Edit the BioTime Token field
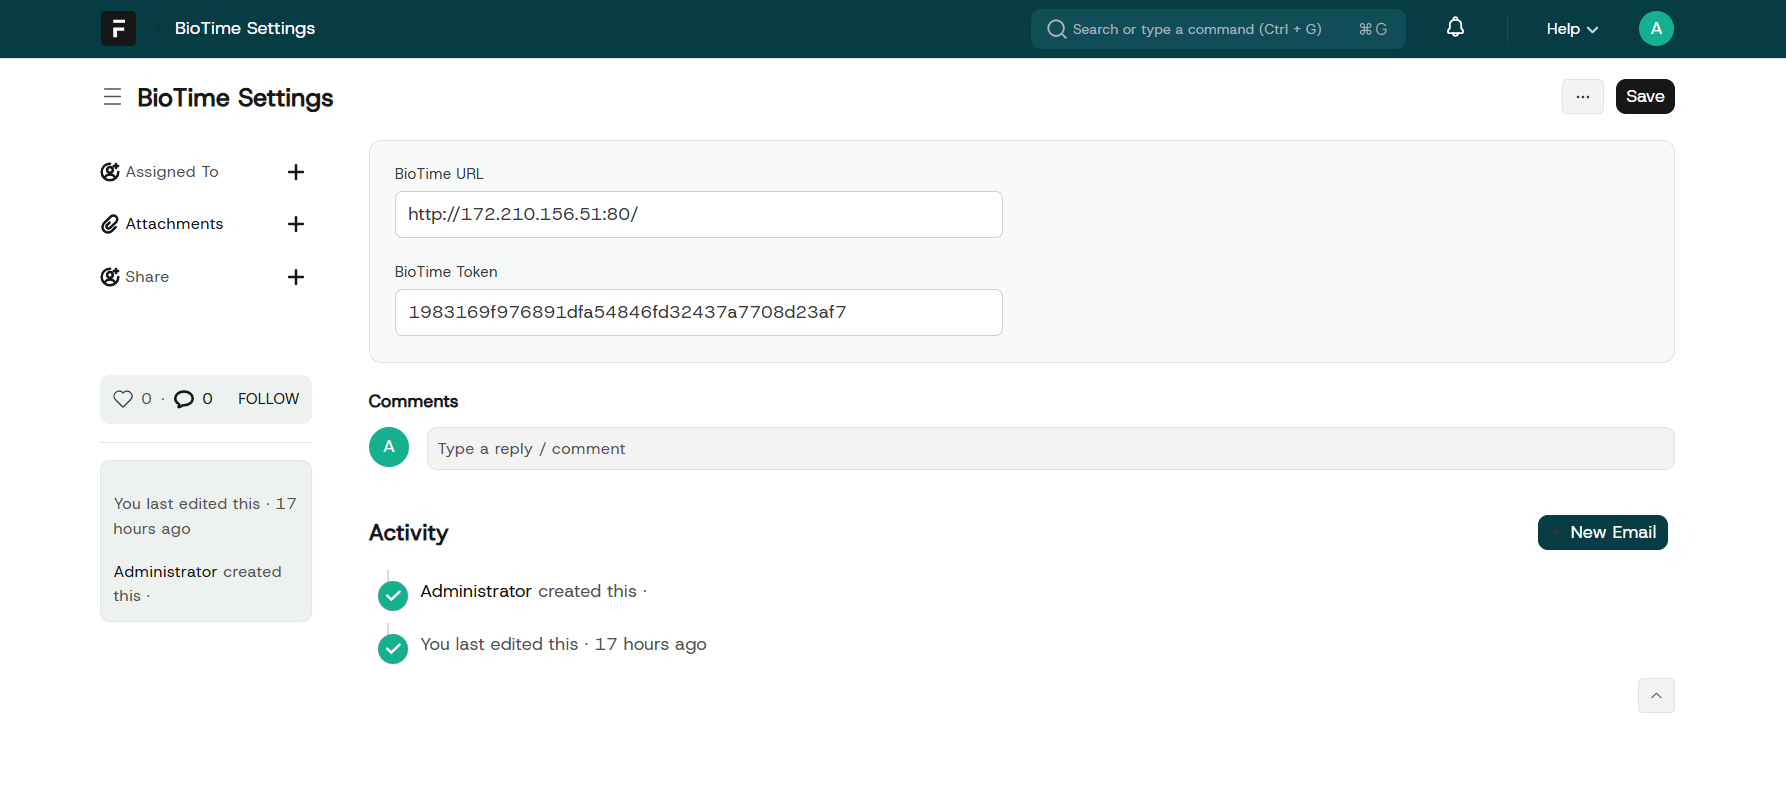1786x812 pixels. click(698, 312)
